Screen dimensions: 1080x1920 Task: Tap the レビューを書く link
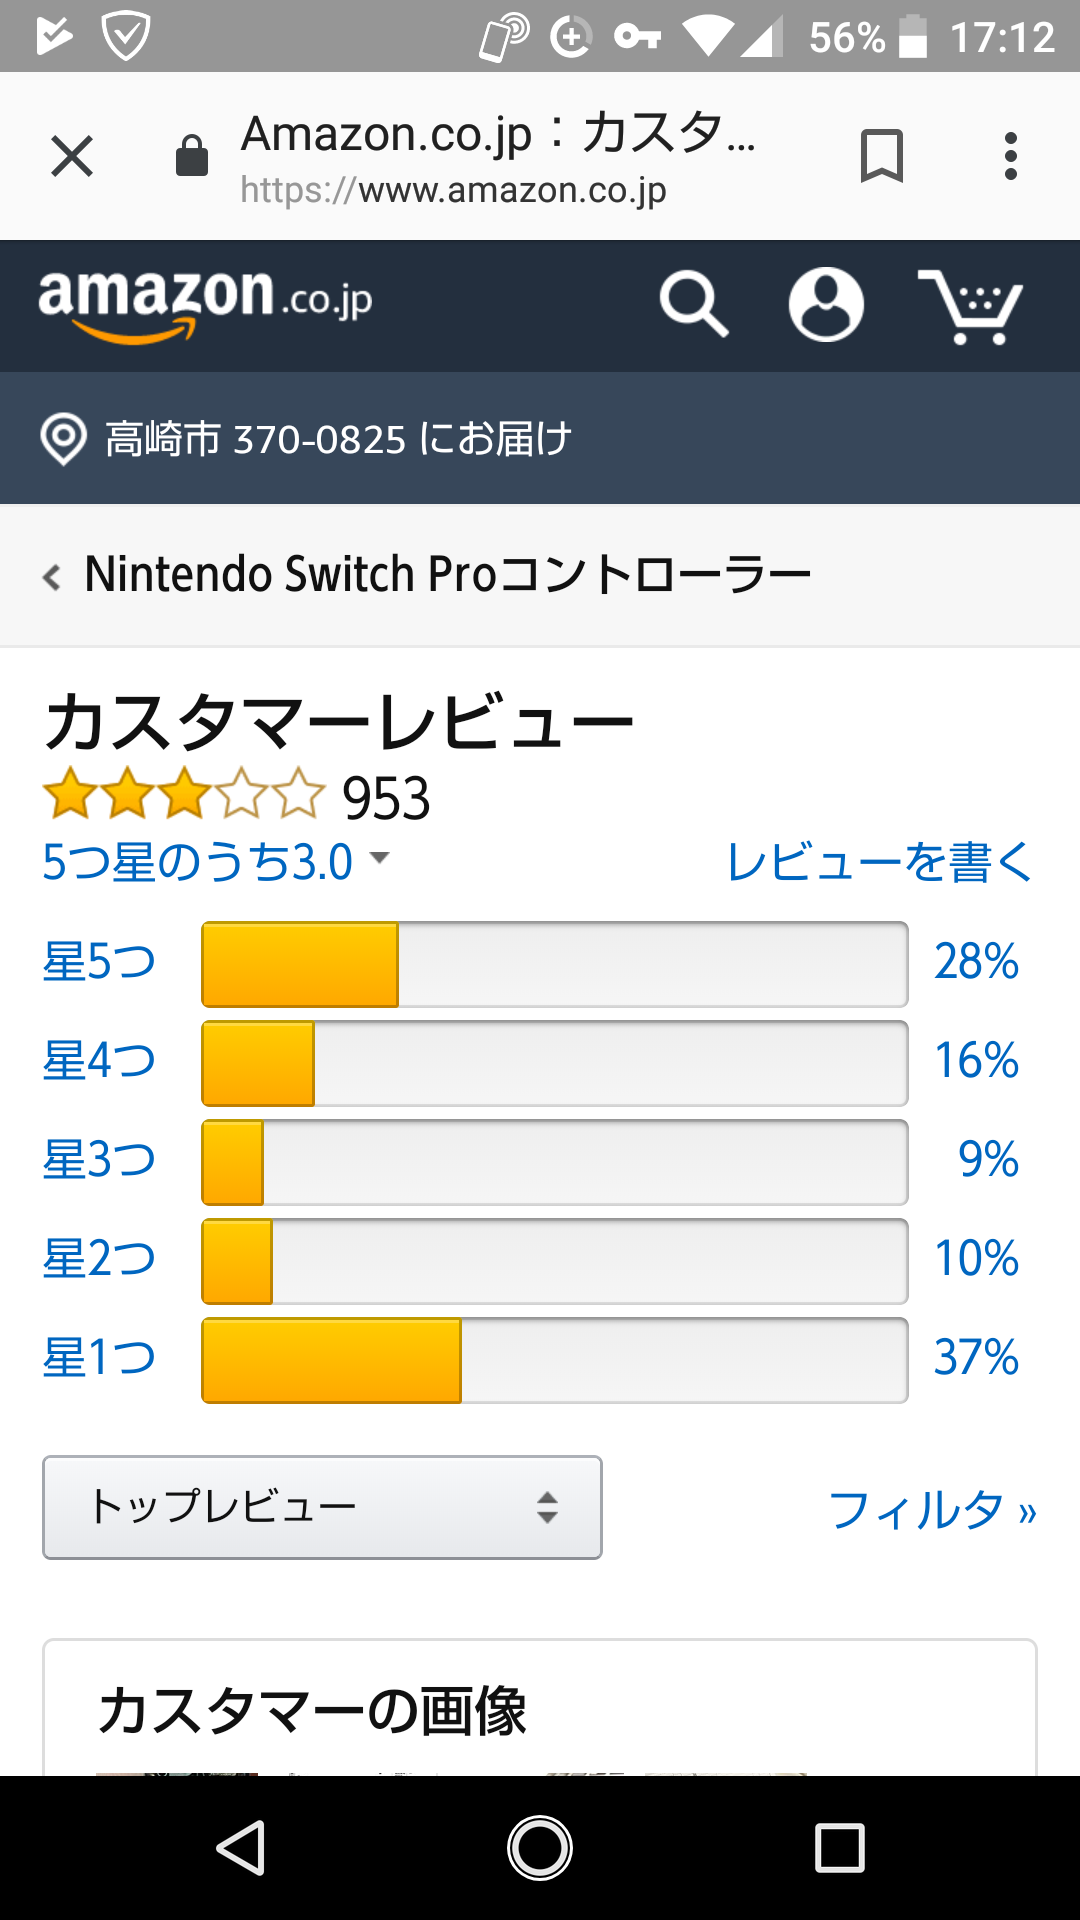879,862
